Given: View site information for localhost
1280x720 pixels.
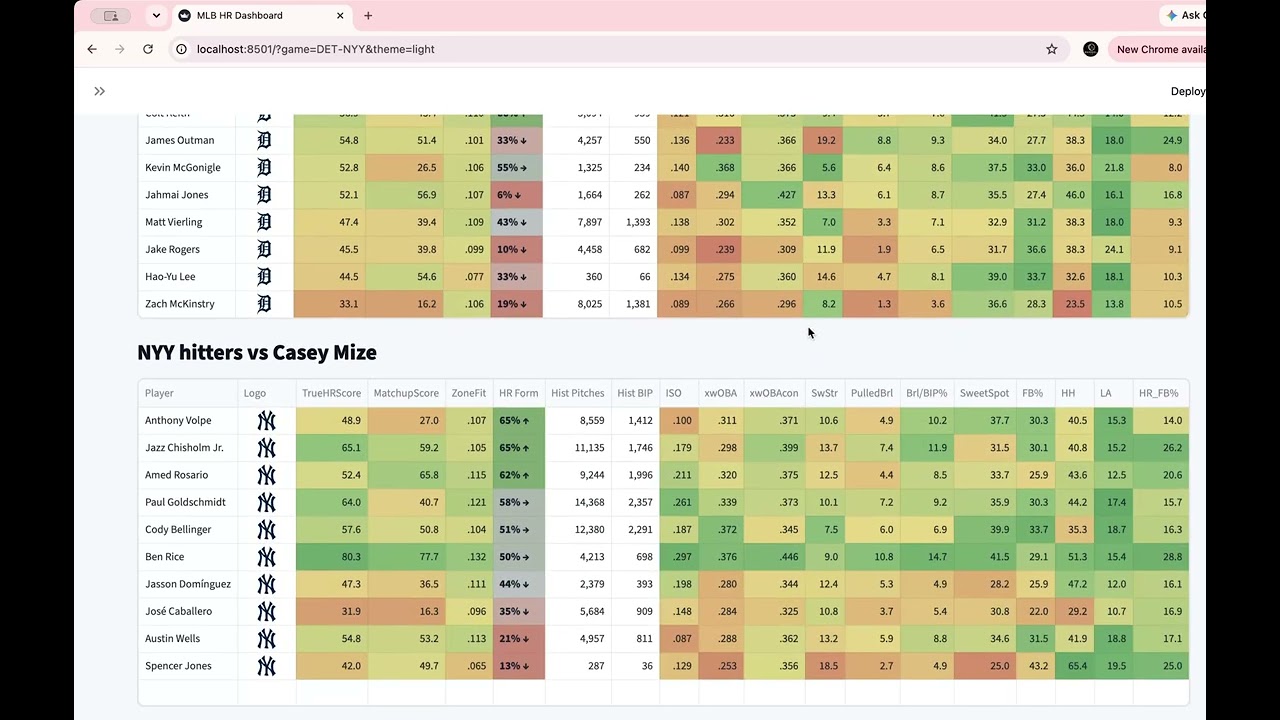Looking at the screenshot, I should pyautogui.click(x=181, y=49).
